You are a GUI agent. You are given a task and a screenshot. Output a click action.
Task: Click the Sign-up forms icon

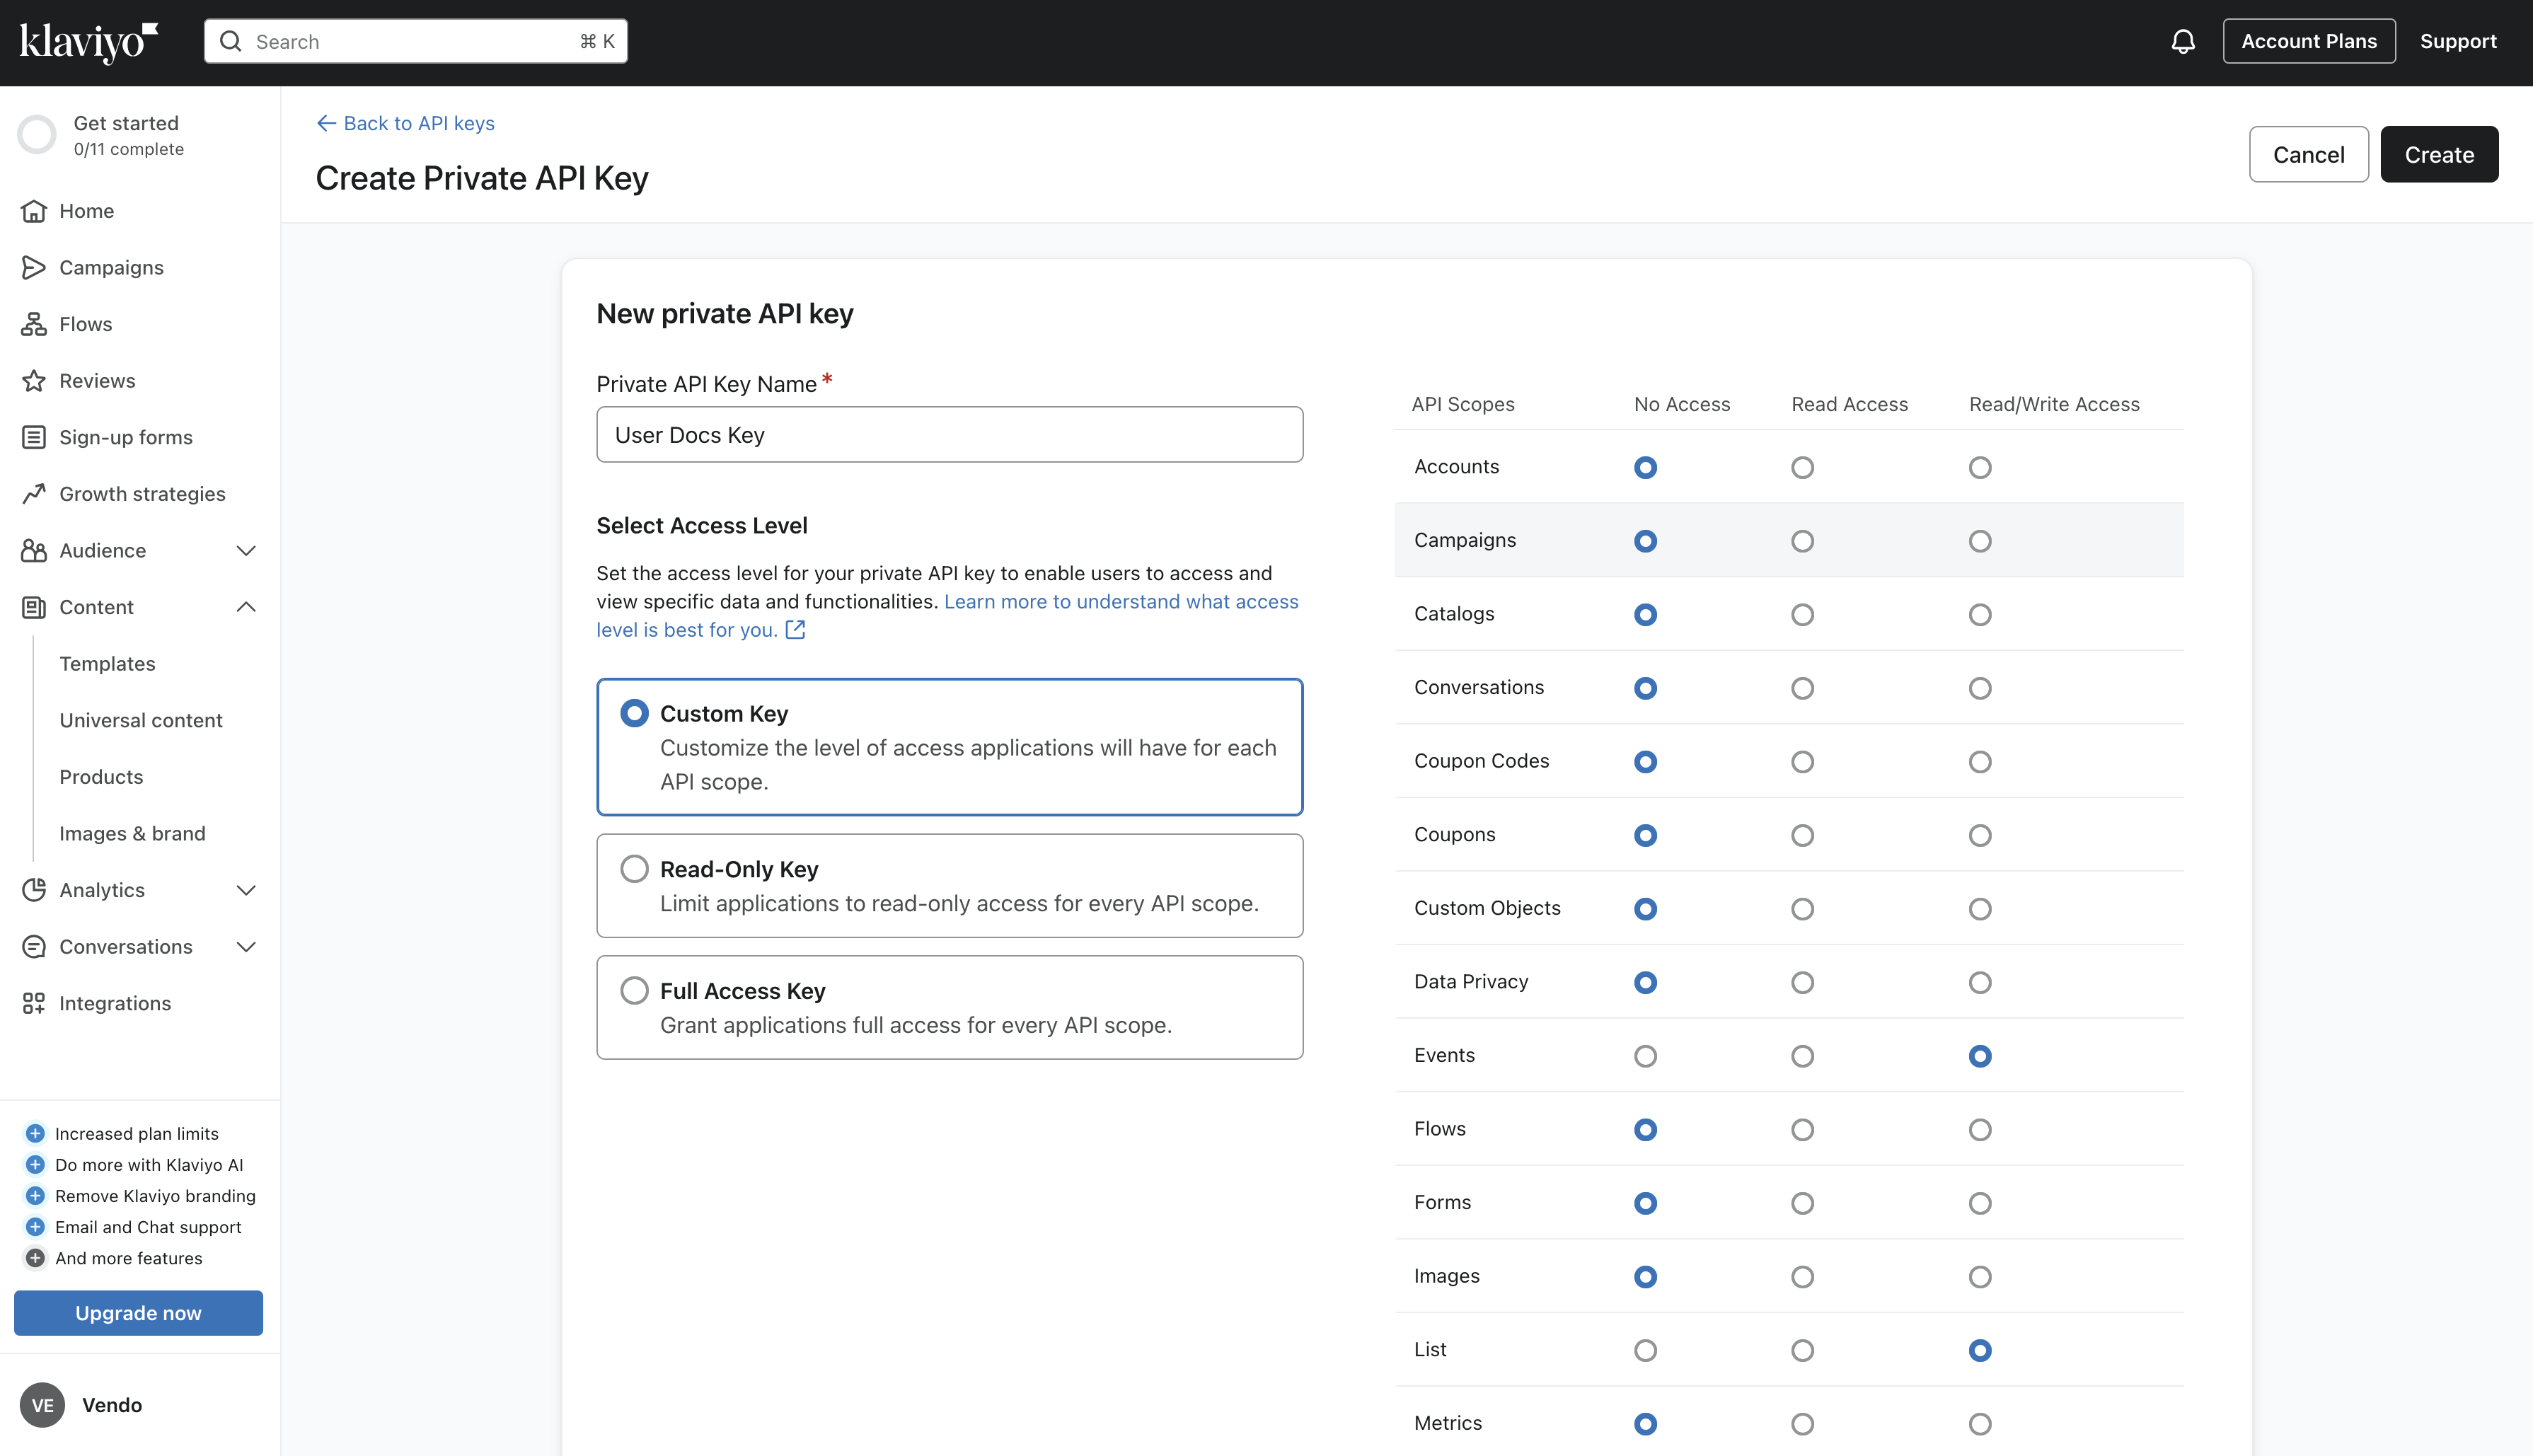[34, 437]
